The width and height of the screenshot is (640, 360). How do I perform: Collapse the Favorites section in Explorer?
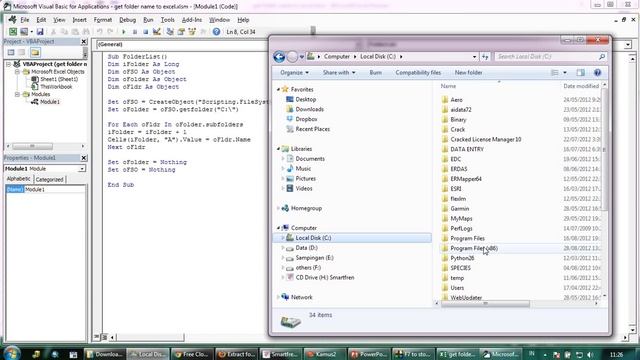coord(278,89)
